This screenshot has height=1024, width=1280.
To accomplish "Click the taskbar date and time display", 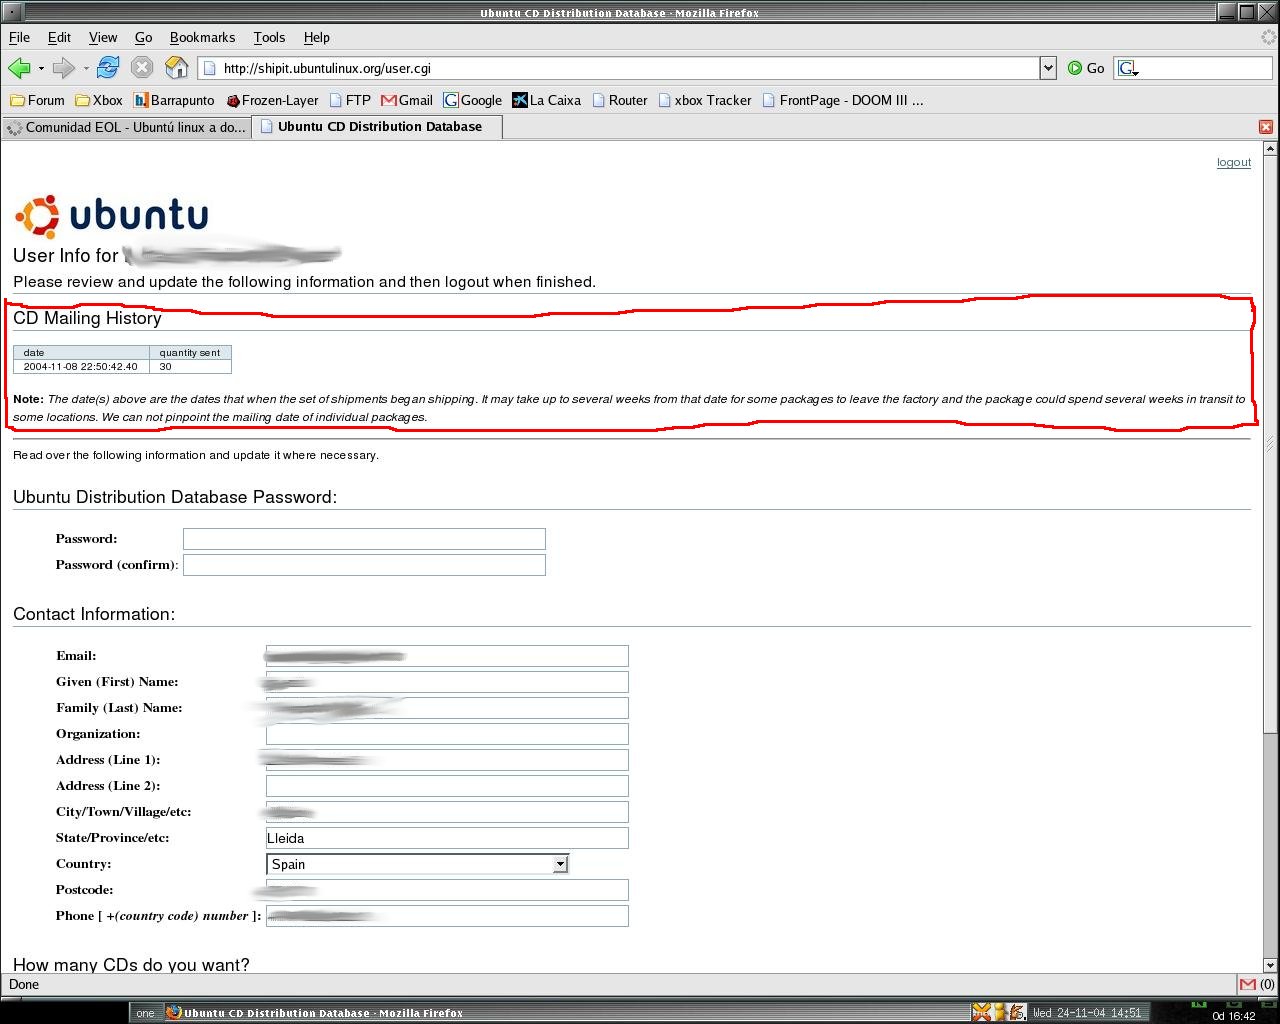I will click(x=1087, y=1013).
